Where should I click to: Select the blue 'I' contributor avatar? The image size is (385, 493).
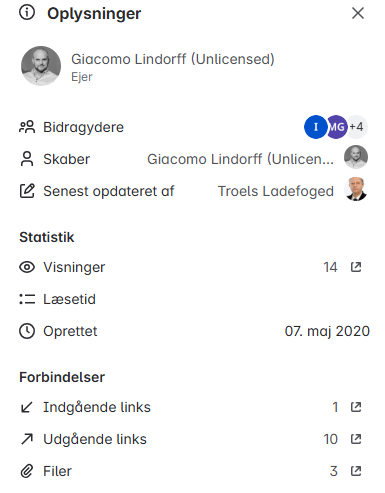coord(315,127)
